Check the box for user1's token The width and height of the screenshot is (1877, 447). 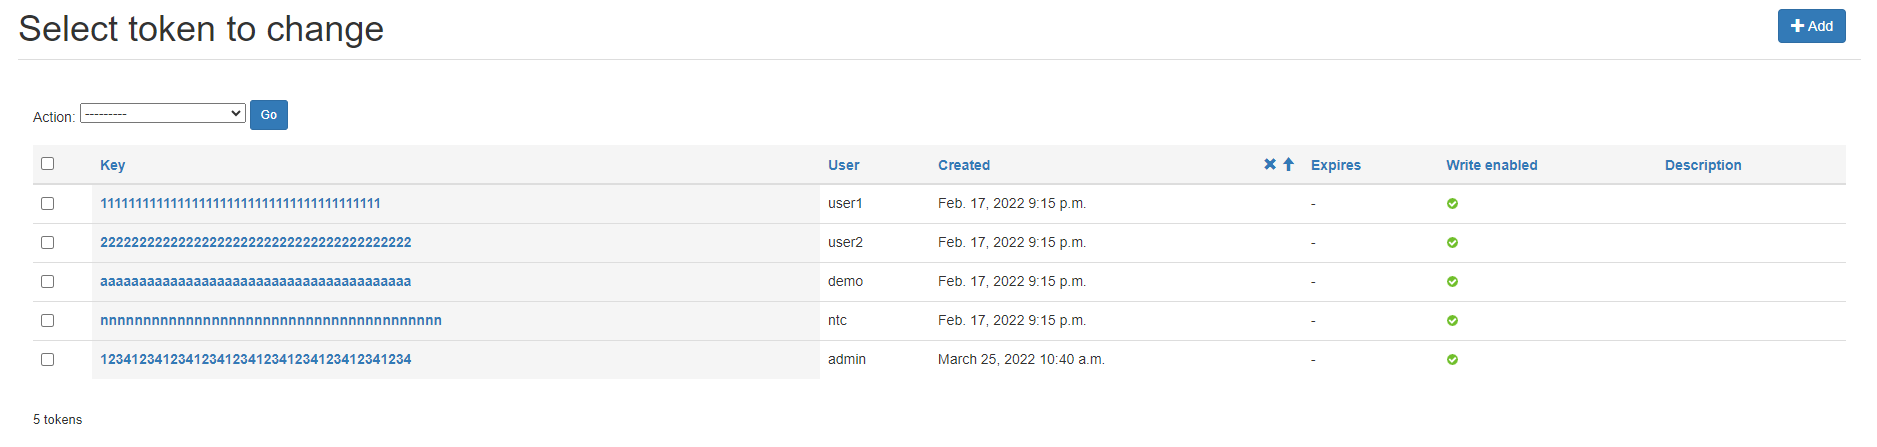pos(47,204)
